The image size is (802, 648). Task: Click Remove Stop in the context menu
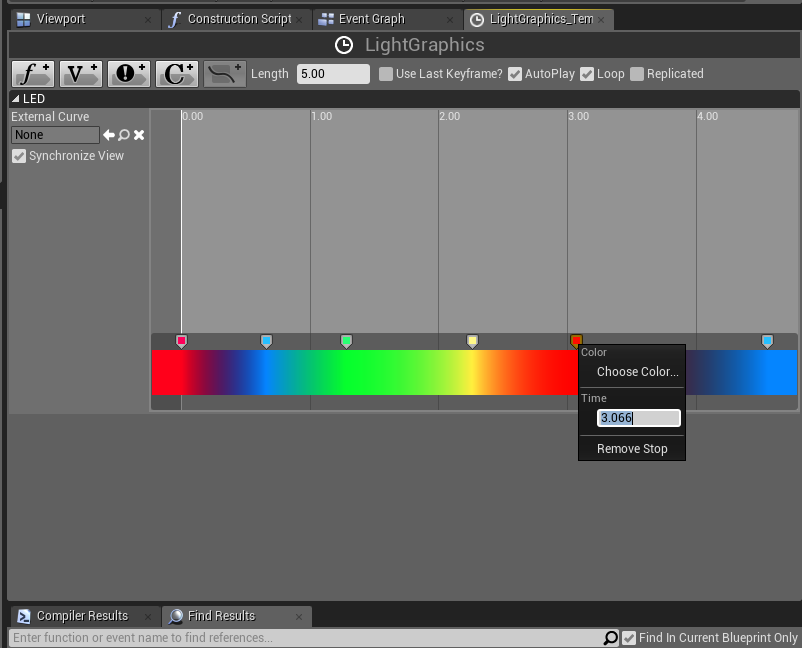(632, 449)
